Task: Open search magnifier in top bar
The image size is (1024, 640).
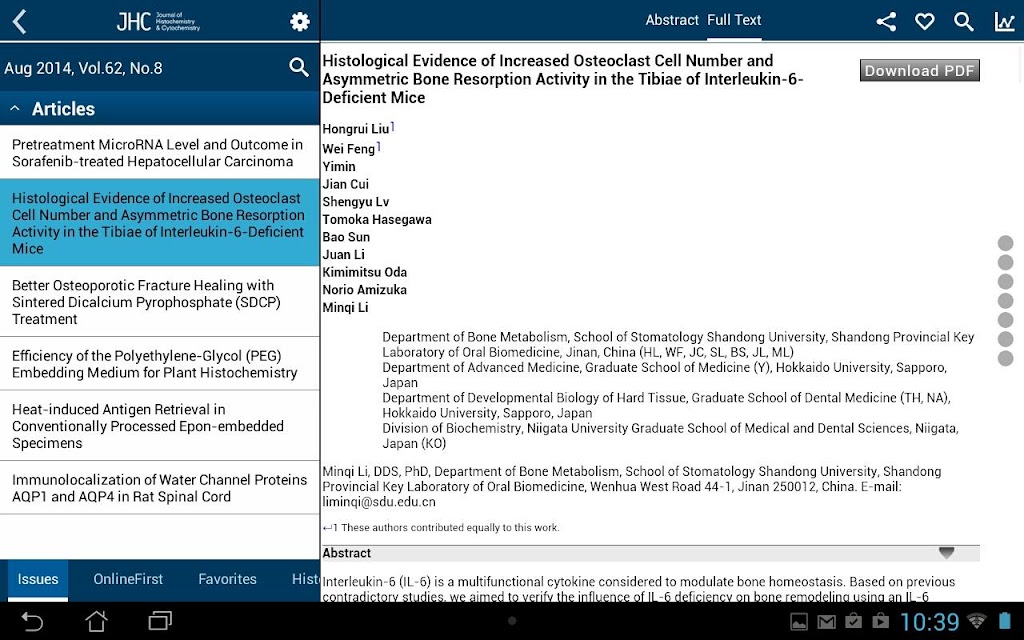Action: pyautogui.click(x=963, y=22)
